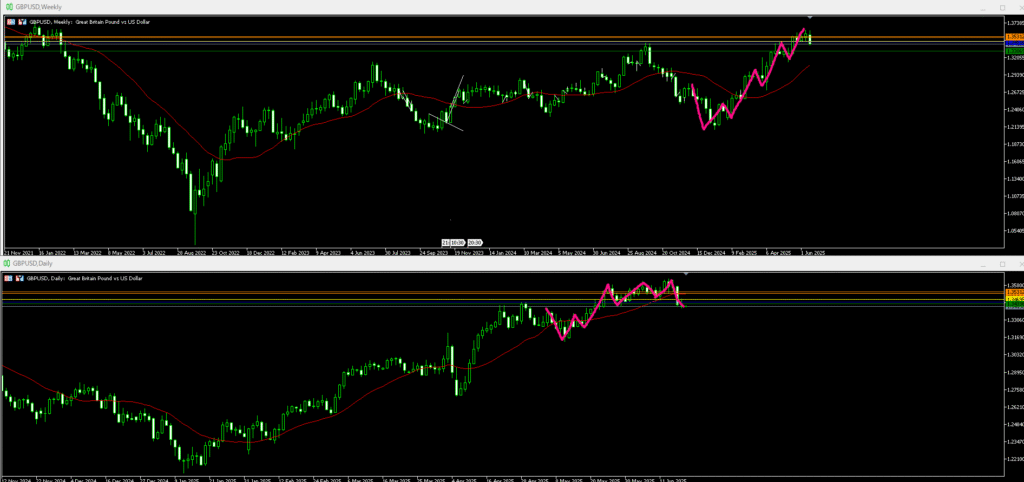Open the one-click trading icon in Weekly chart

(x=11, y=22)
